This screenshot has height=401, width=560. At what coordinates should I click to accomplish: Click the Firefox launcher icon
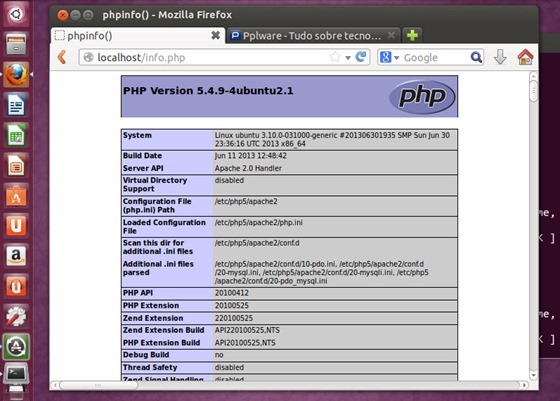[16, 74]
